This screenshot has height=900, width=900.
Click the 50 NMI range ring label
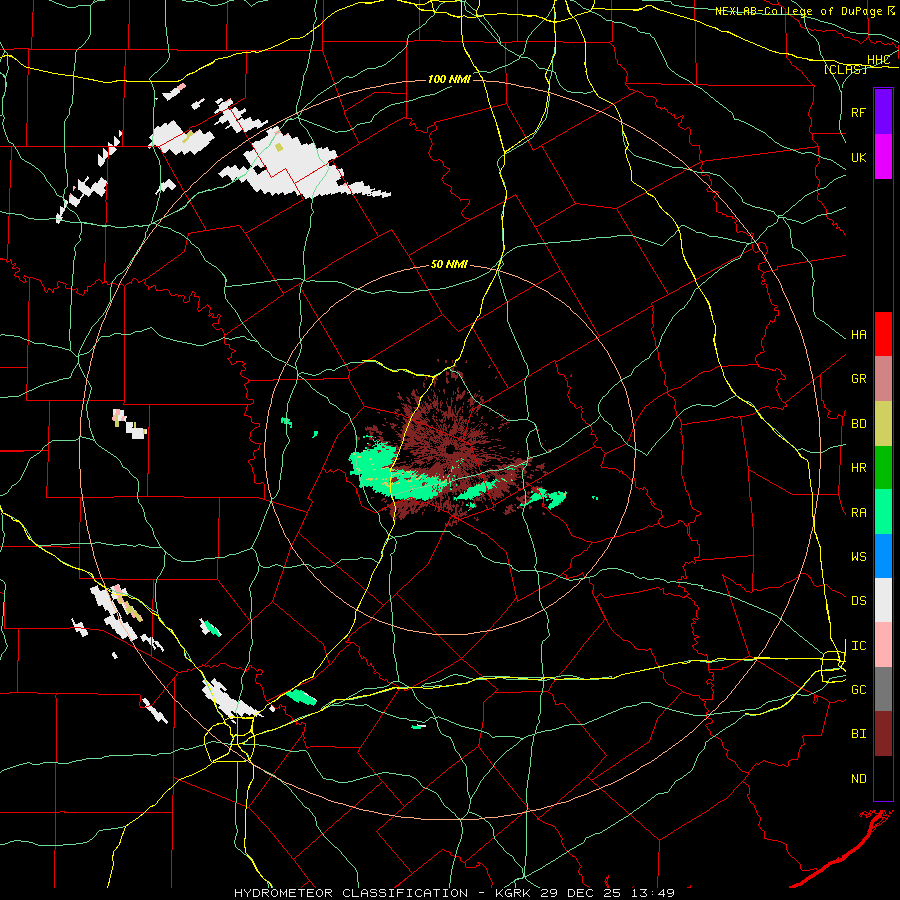point(449,265)
